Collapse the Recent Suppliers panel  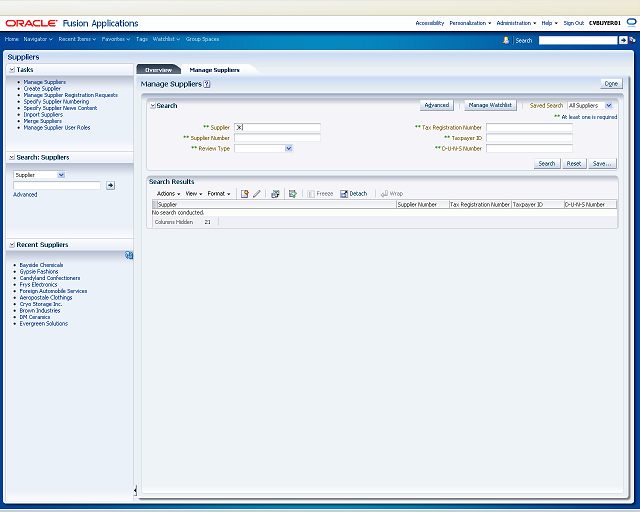(x=12, y=245)
